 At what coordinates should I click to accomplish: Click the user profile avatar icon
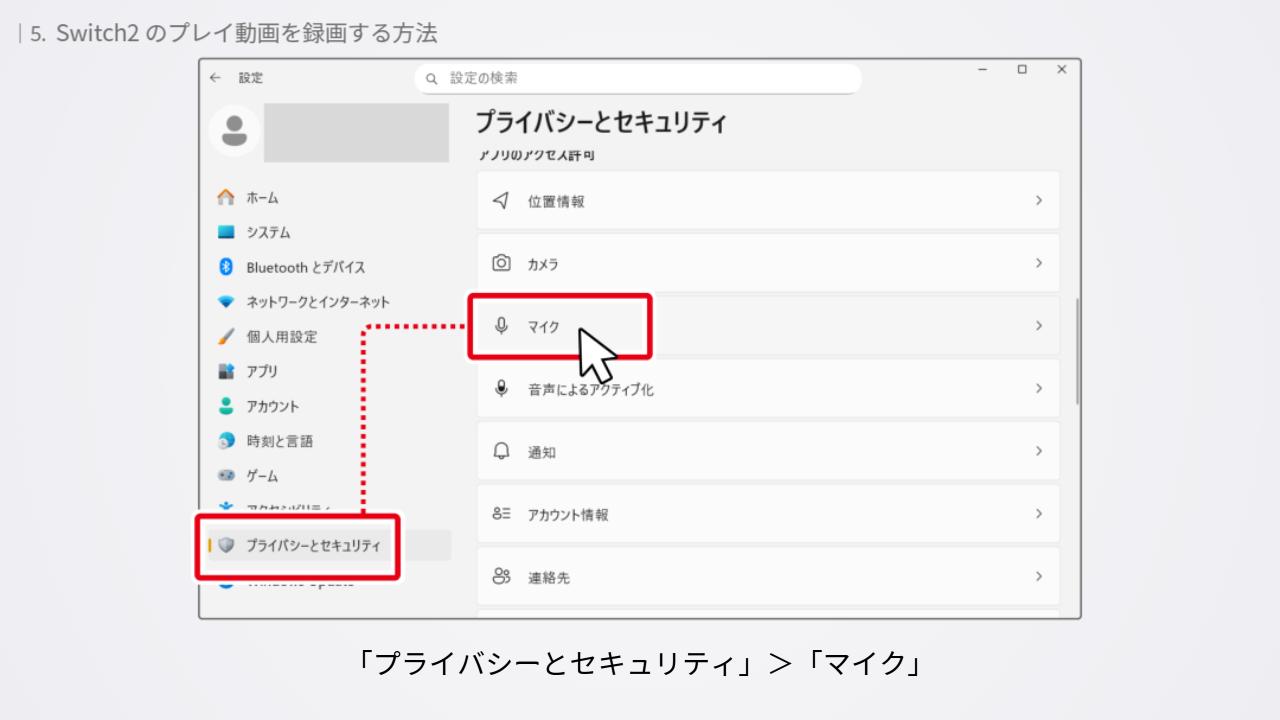235,131
